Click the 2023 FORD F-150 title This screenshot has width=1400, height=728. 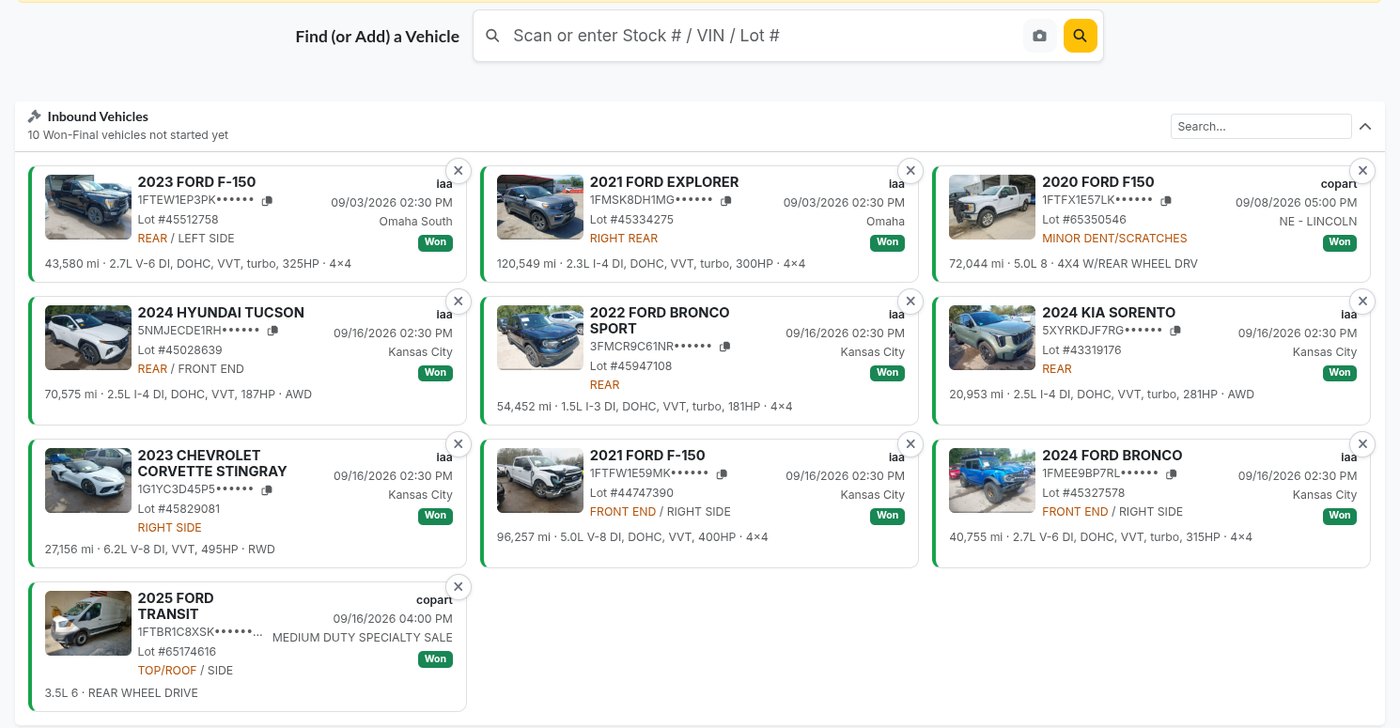click(x=197, y=182)
